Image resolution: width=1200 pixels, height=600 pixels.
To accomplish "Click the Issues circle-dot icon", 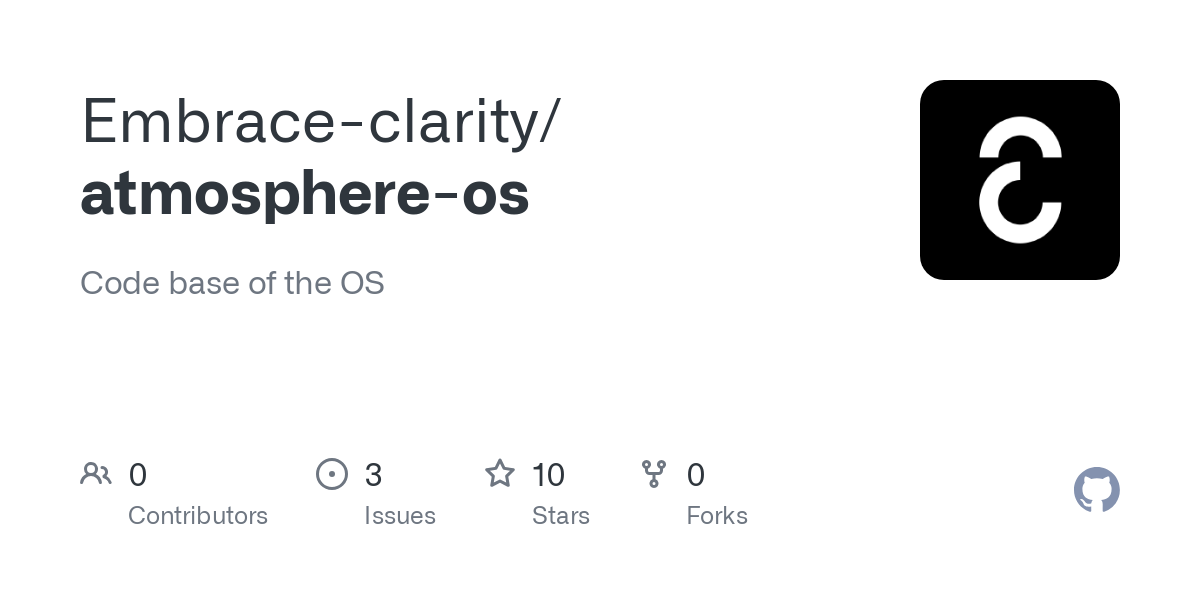I will [332, 473].
